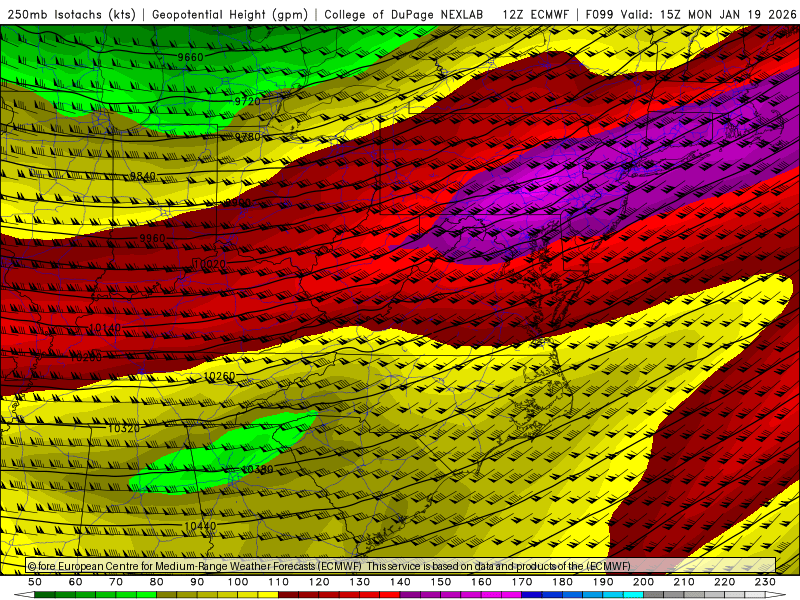This screenshot has height=600, width=800.
Task: Click the 9660 height contour label
Action: [x=190, y=57]
